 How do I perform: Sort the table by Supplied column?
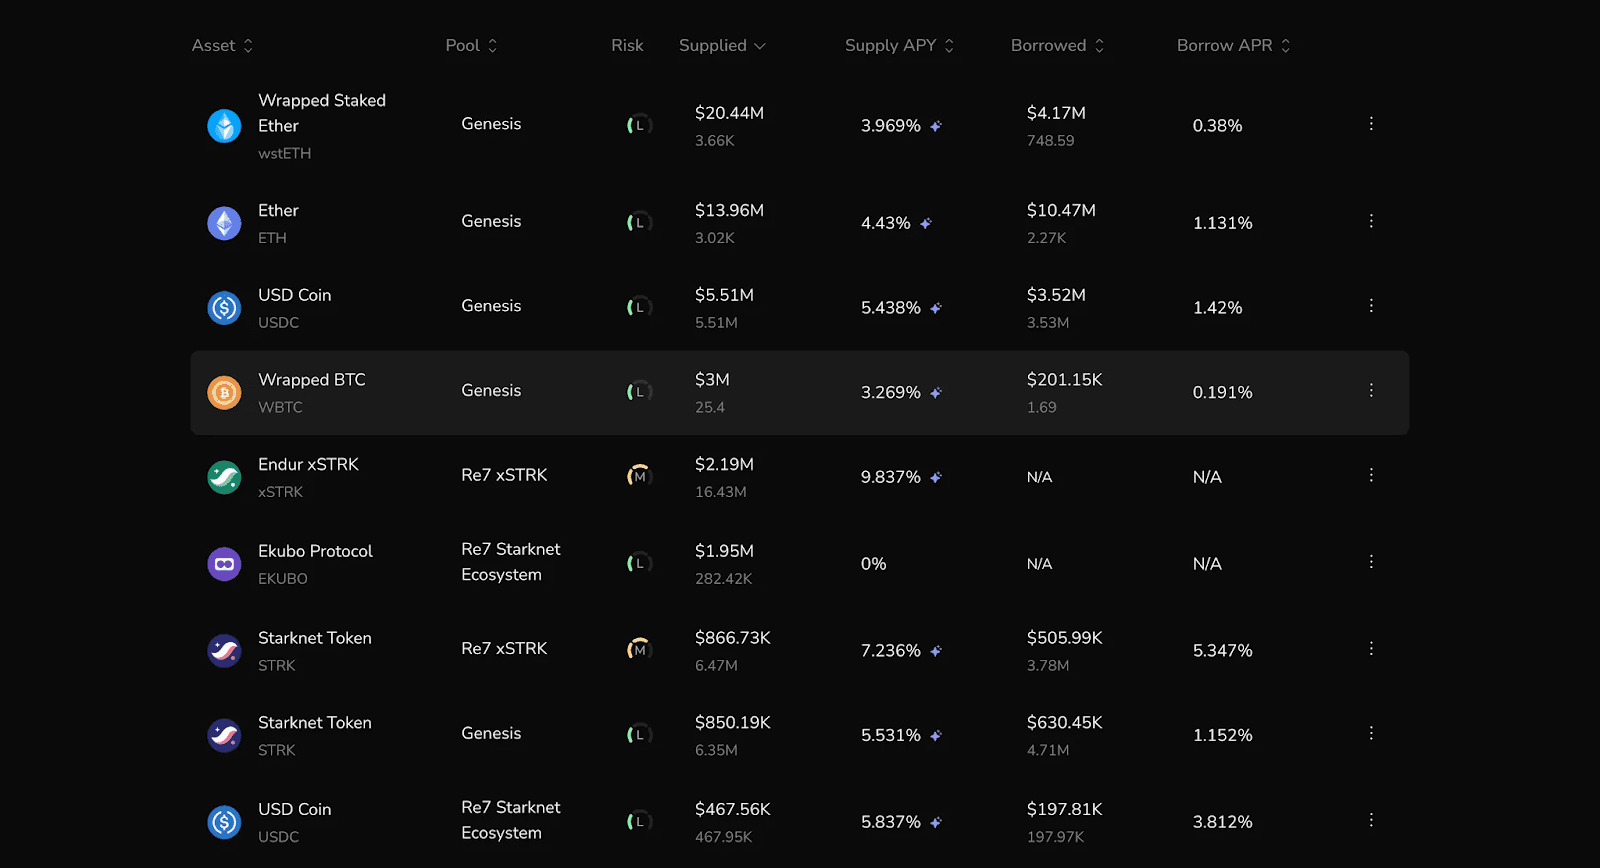coord(722,46)
